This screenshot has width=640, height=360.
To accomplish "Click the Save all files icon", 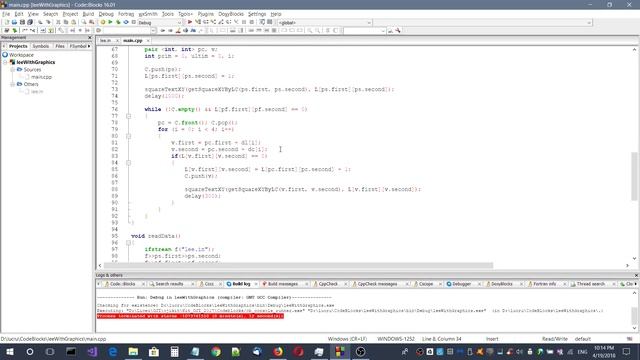I will tap(30, 22).
